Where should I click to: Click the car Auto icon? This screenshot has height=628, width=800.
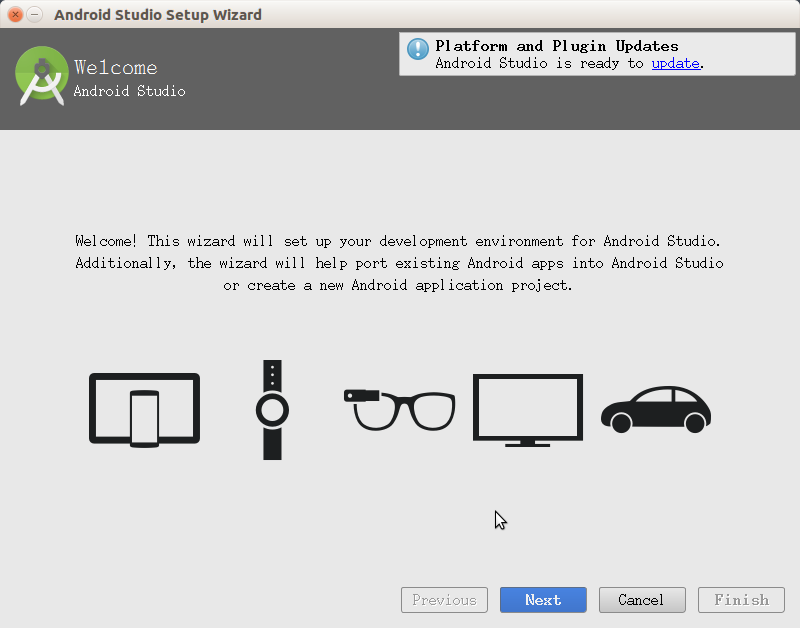[656, 410]
